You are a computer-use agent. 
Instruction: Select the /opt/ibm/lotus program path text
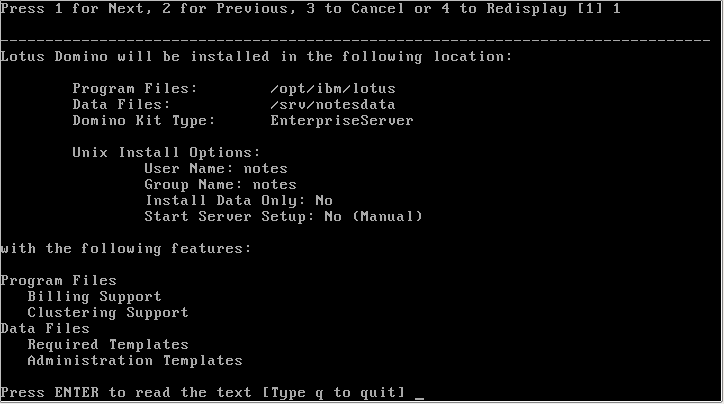point(333,89)
